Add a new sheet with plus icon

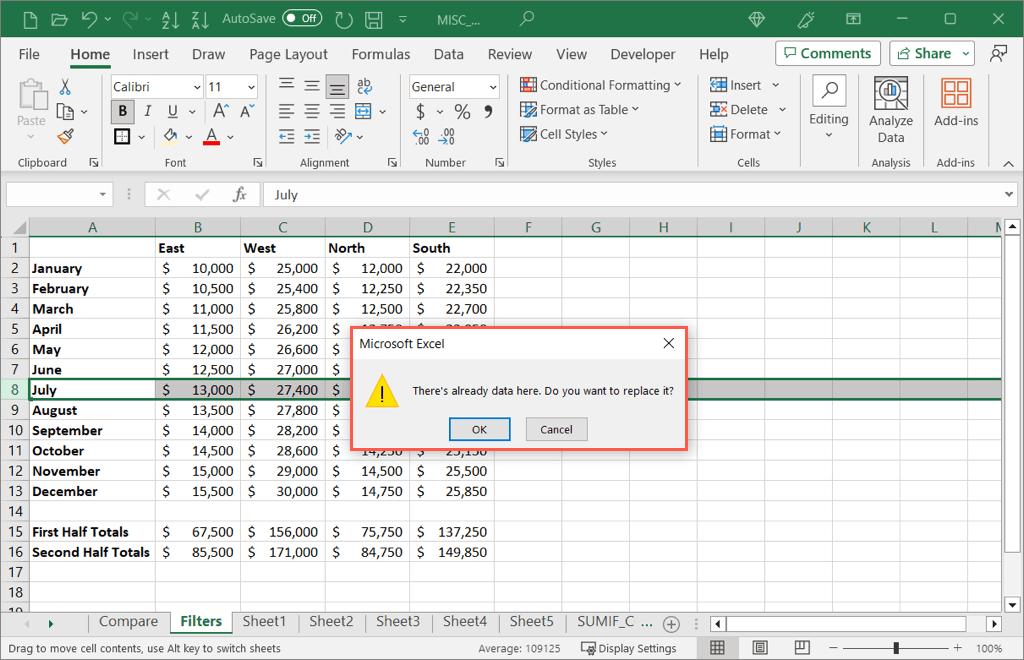click(x=672, y=623)
